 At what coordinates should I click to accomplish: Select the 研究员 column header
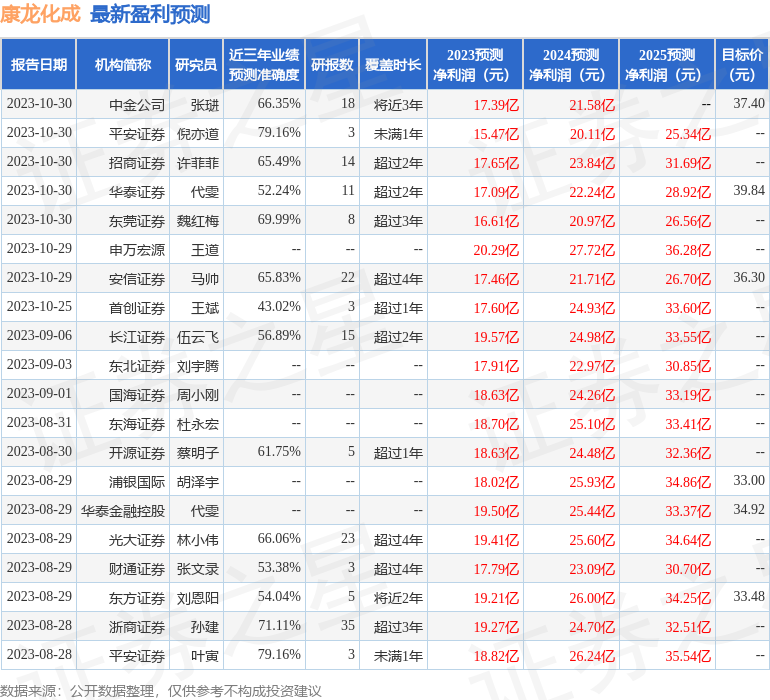(196, 64)
